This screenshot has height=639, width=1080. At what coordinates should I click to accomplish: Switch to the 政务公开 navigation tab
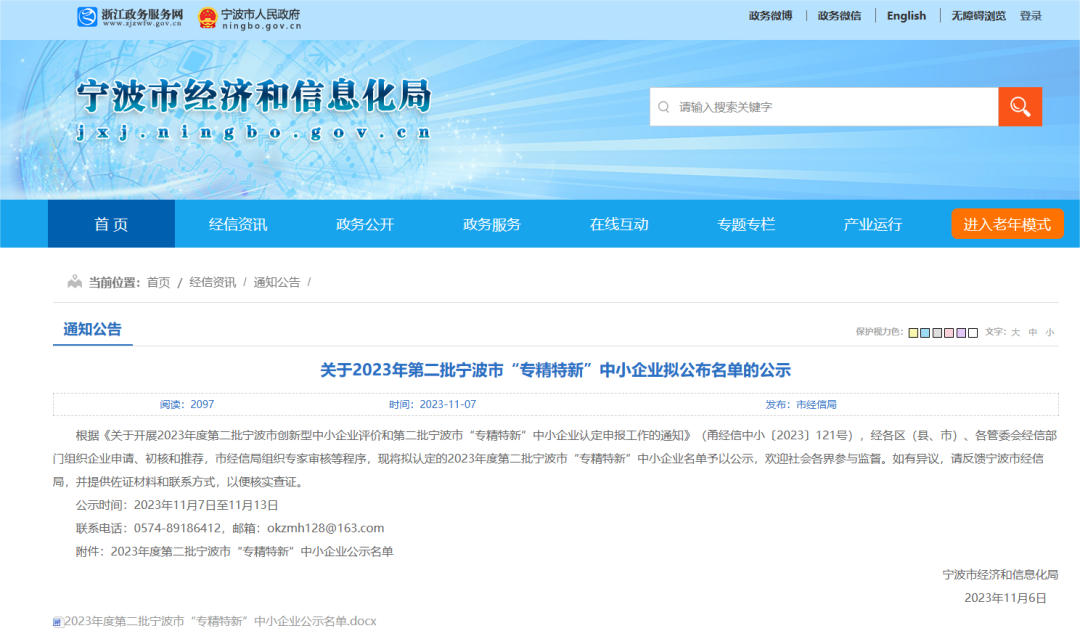point(366,224)
